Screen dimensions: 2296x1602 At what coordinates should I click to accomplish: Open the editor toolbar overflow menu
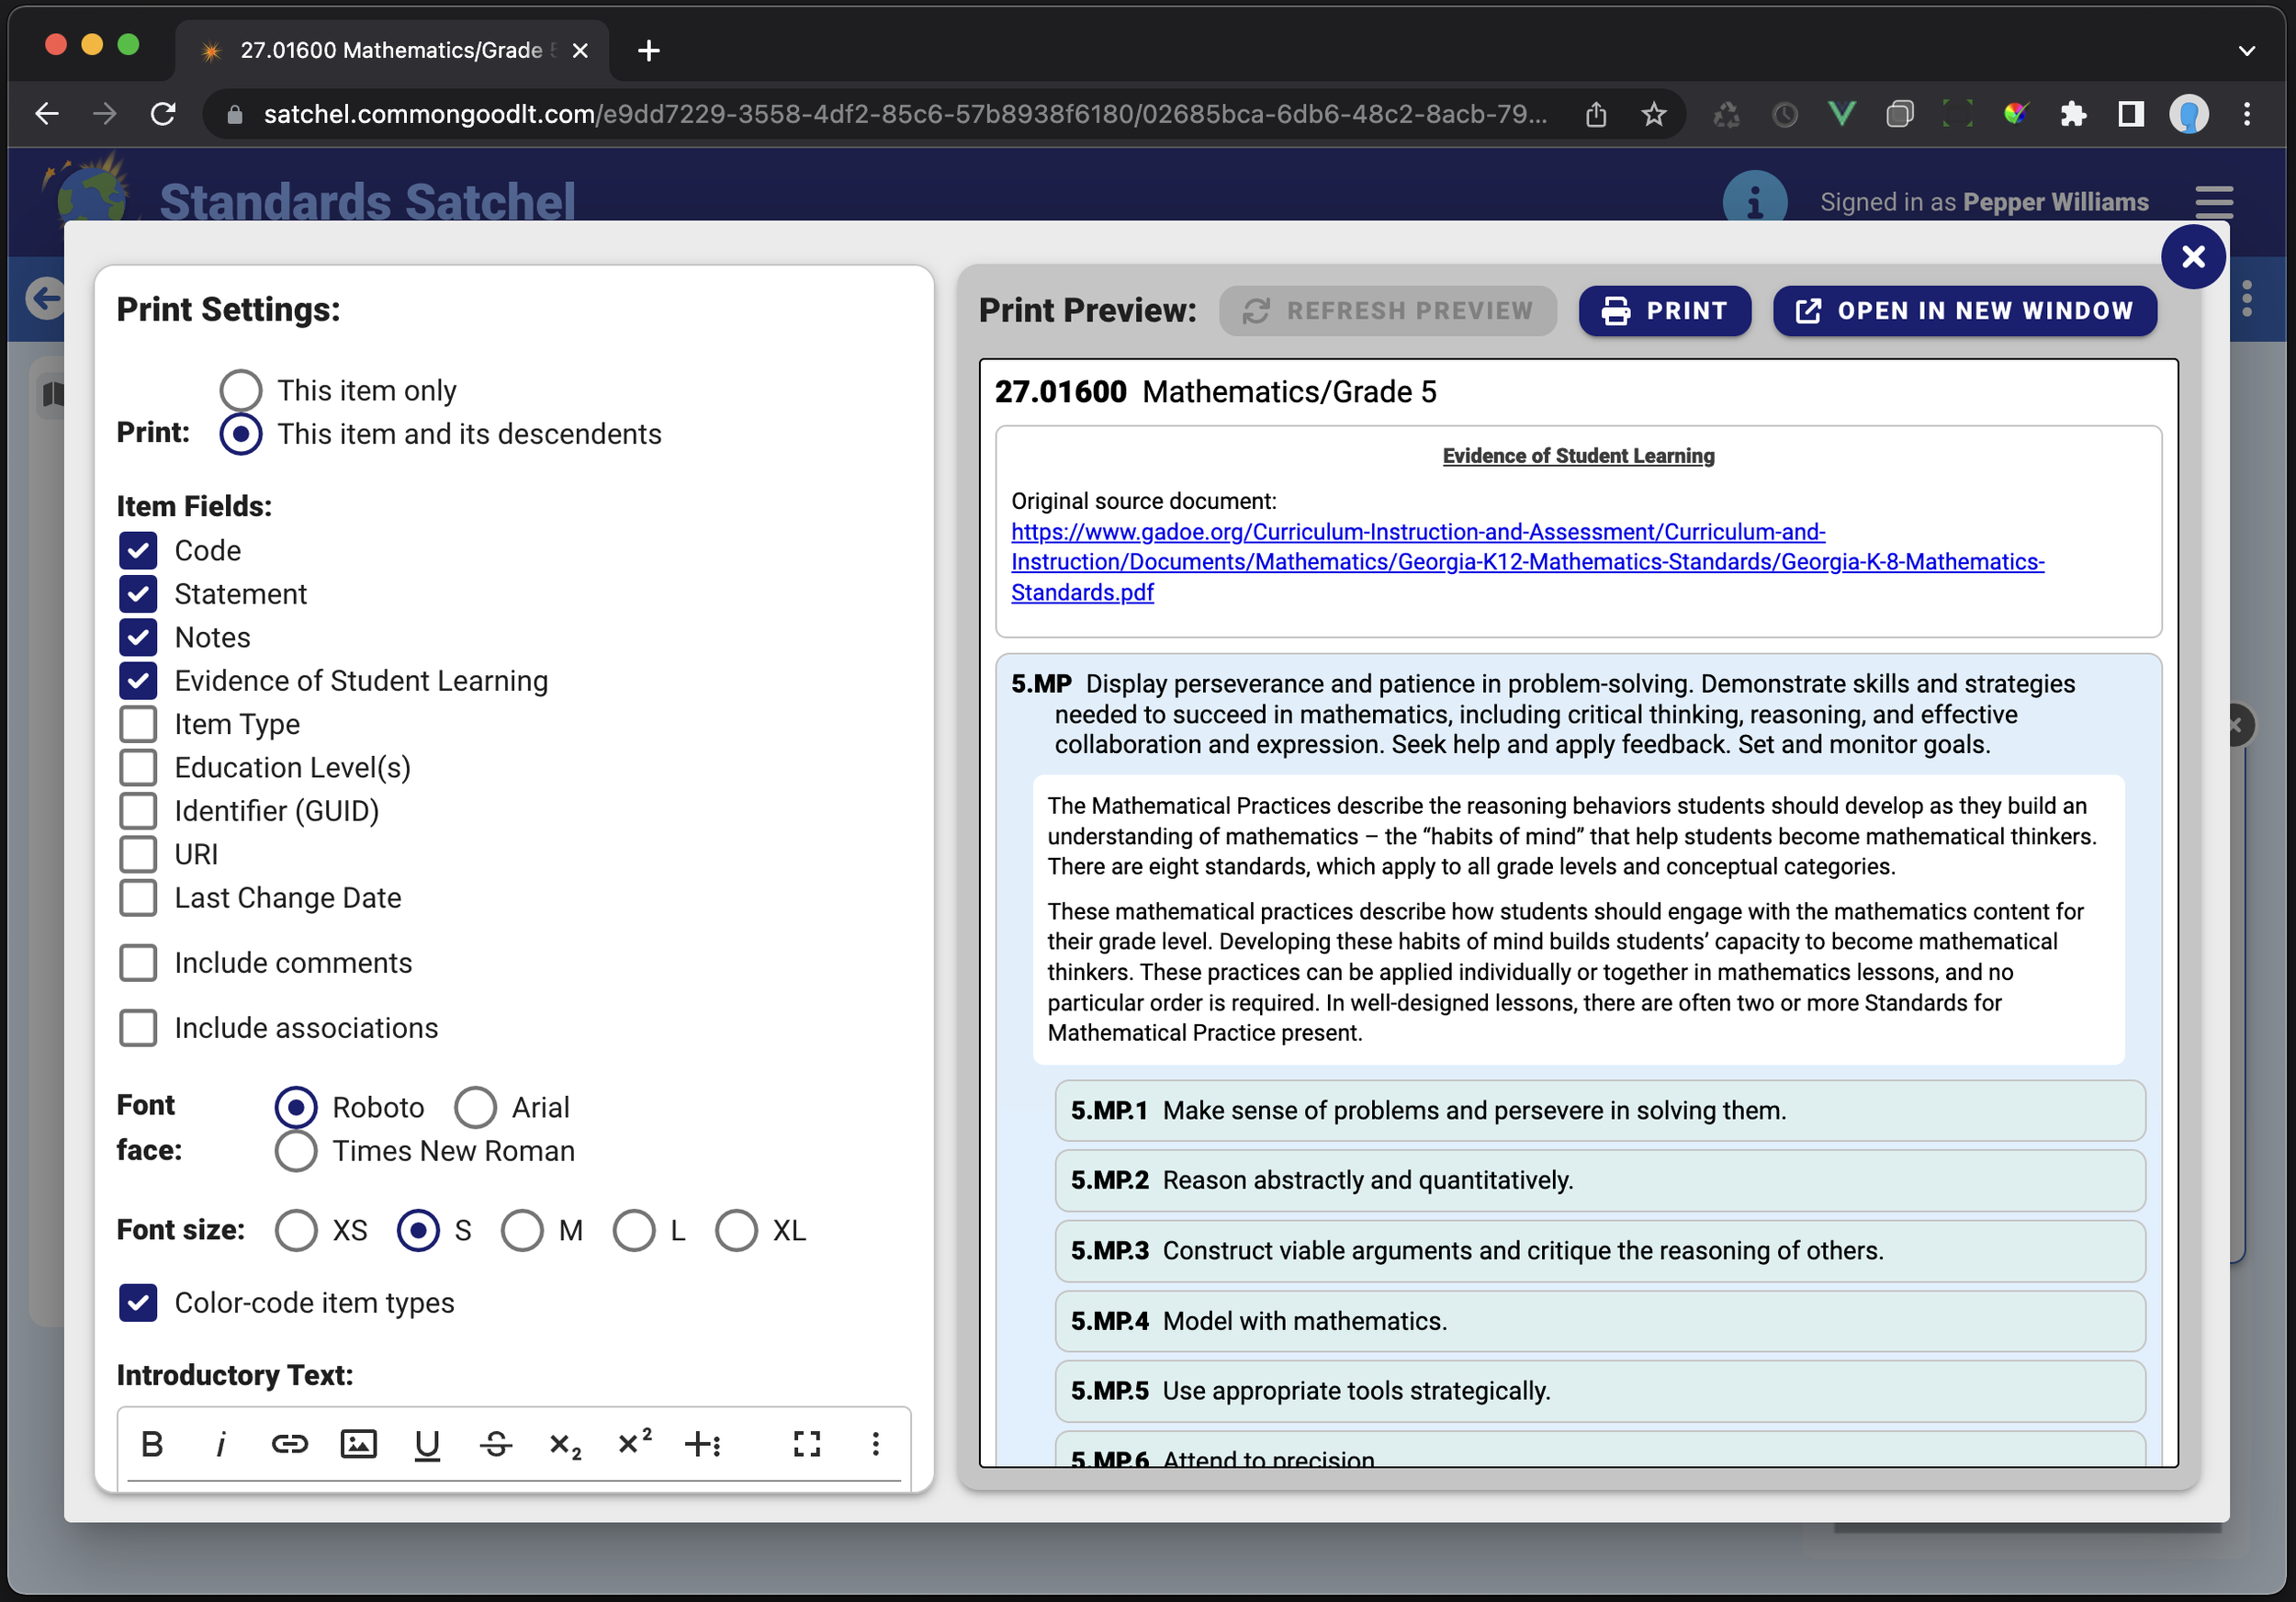[875, 1443]
